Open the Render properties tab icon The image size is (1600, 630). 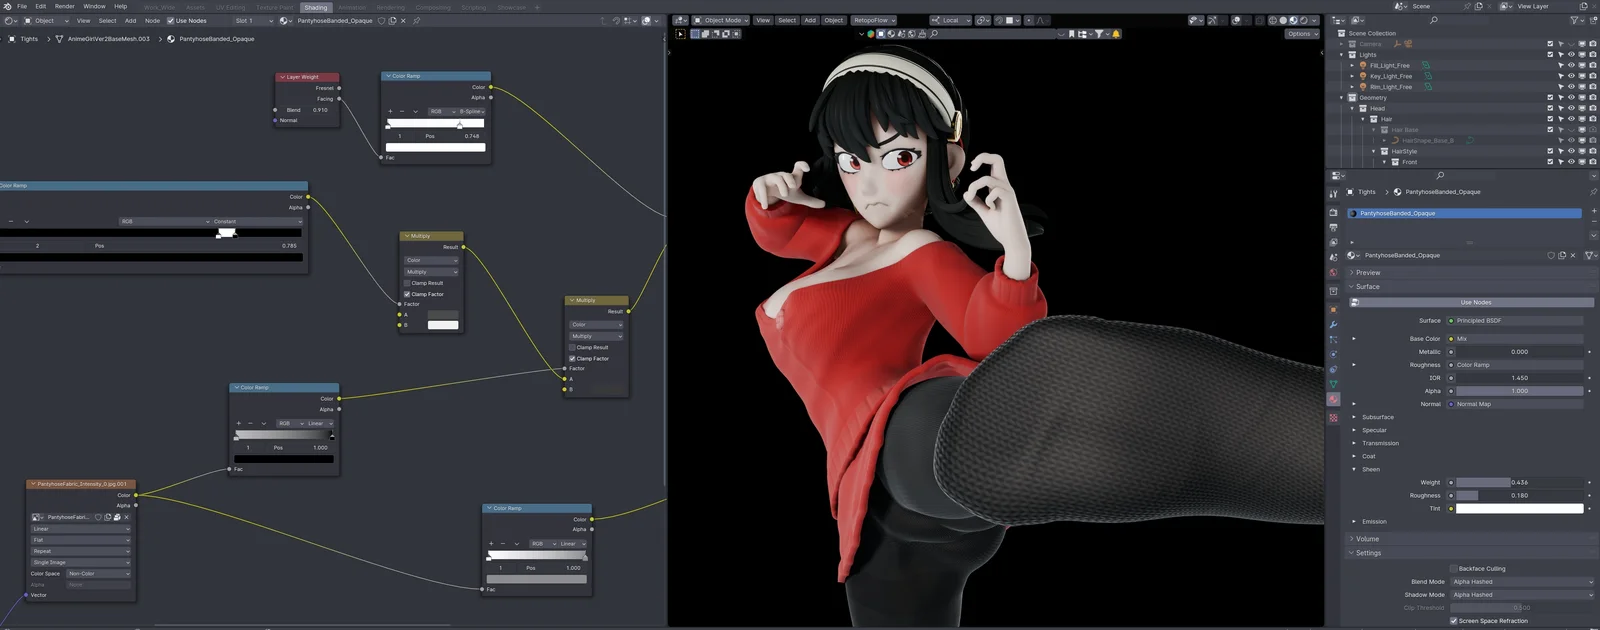[x=1333, y=212]
